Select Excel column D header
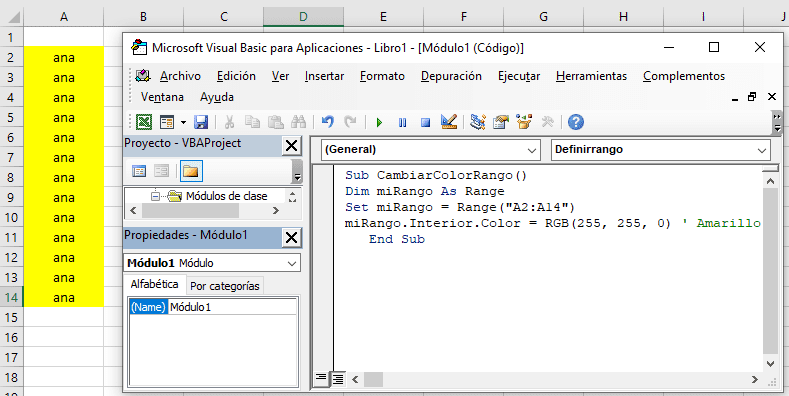This screenshot has width=789, height=396. coord(303,17)
